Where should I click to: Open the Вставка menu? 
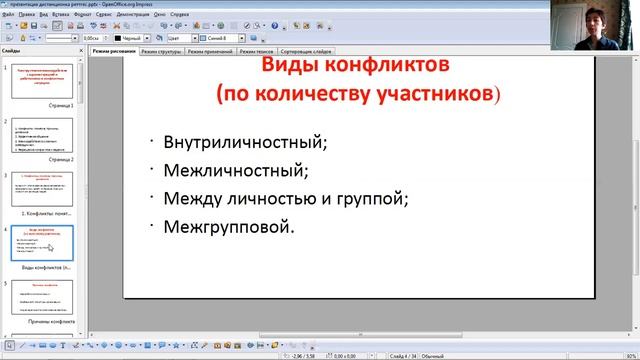pyautogui.click(x=61, y=14)
